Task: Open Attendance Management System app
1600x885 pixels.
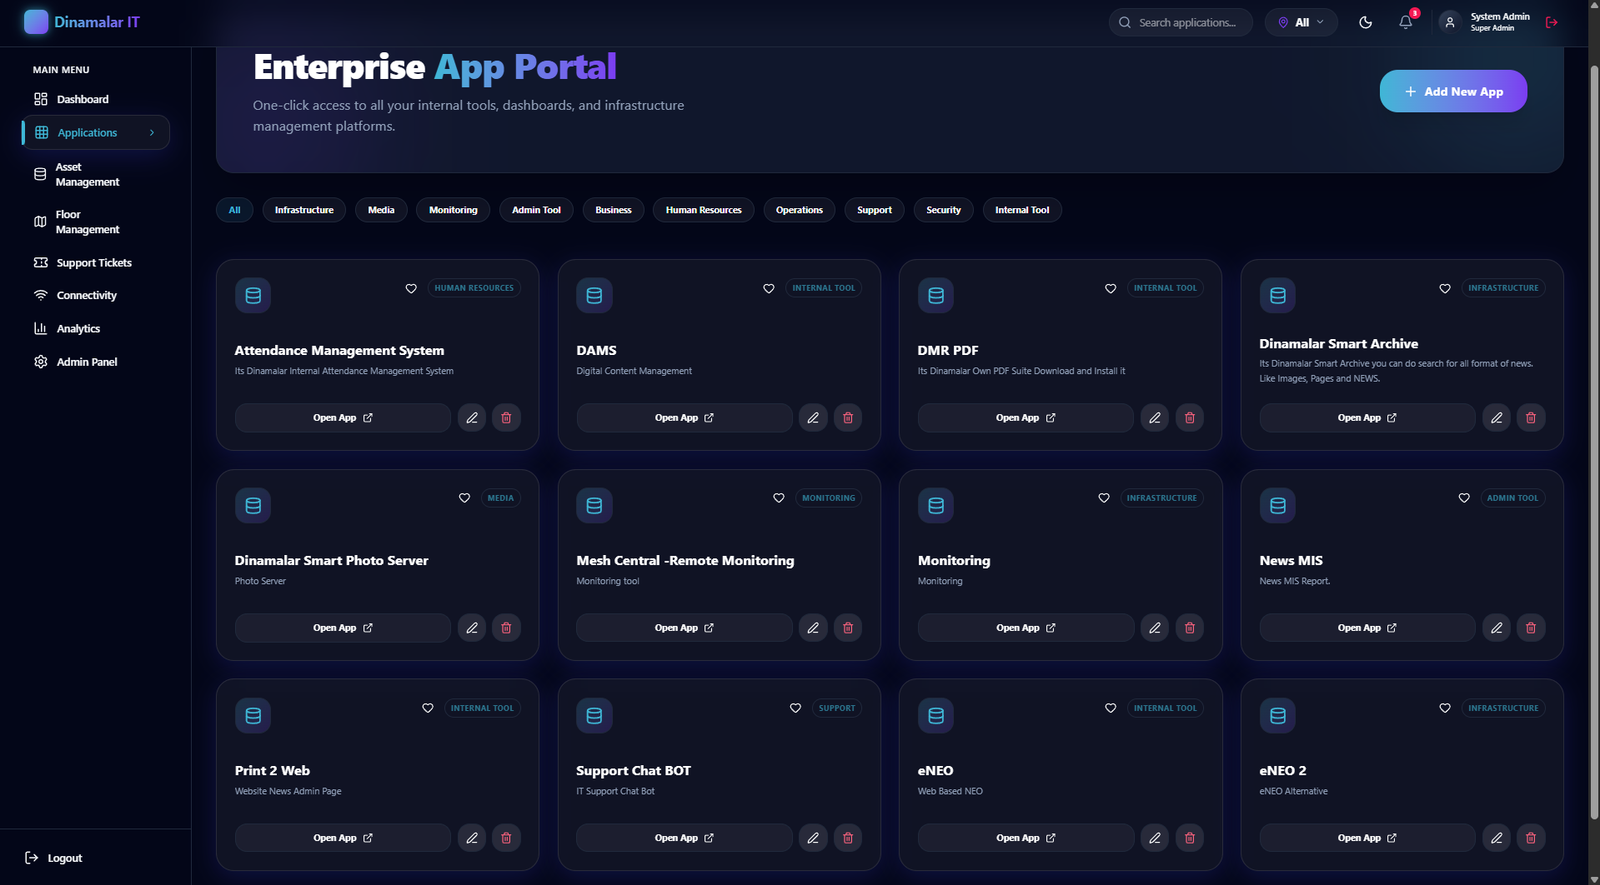Action: click(343, 418)
